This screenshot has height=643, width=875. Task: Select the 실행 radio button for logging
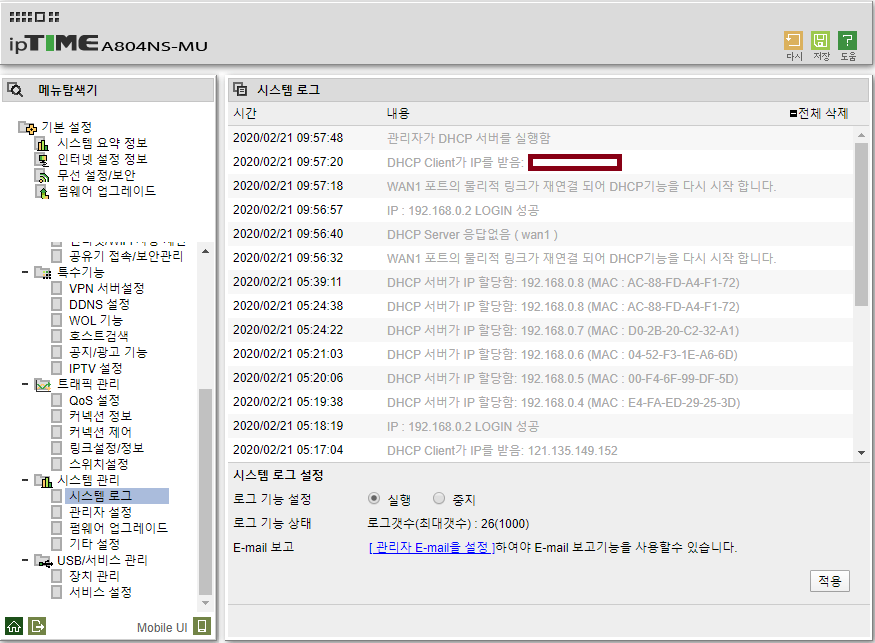374,498
